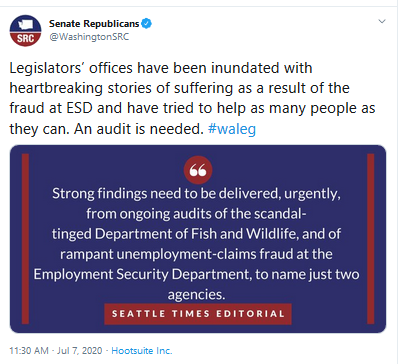Open the Senate Republicans display name

point(94,24)
